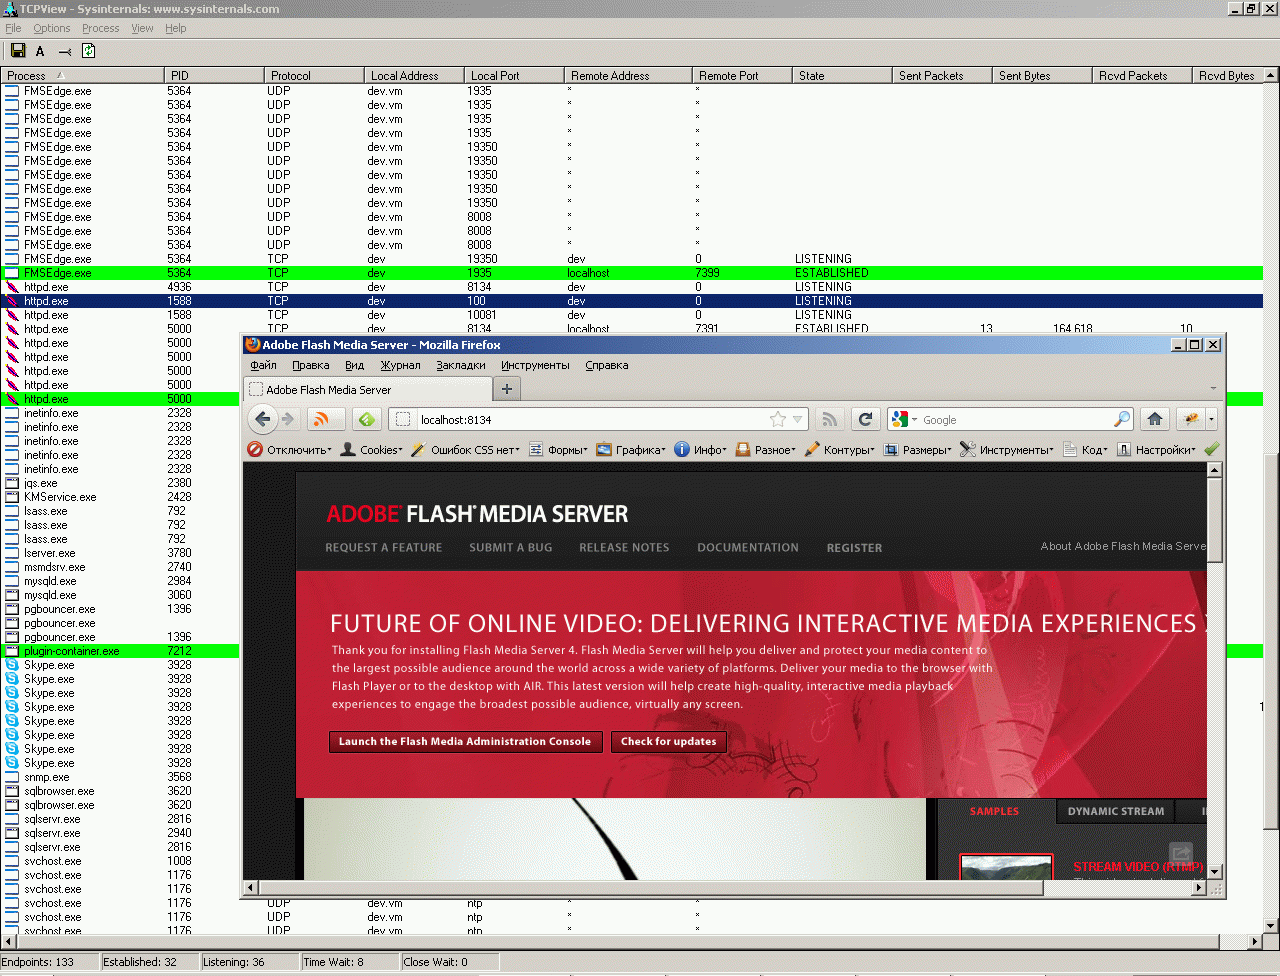Click the TCPView application icon in title bar
Screen dimensions: 1280x976
pyautogui.click(x=10, y=9)
